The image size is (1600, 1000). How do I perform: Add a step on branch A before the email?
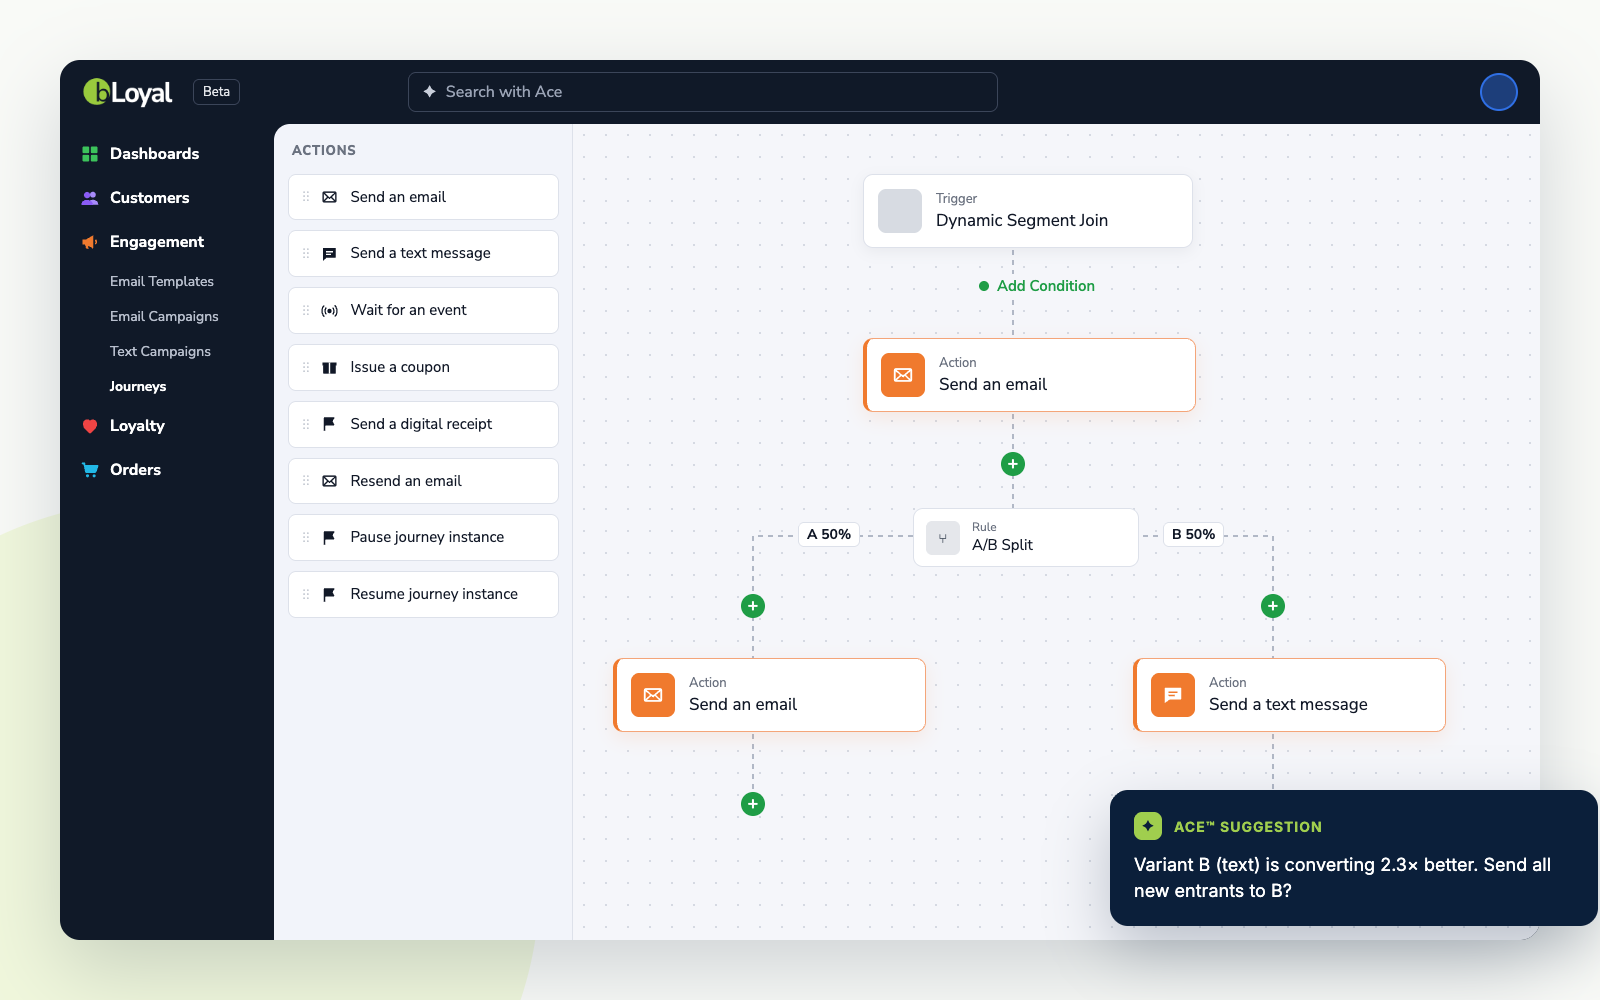tap(753, 606)
